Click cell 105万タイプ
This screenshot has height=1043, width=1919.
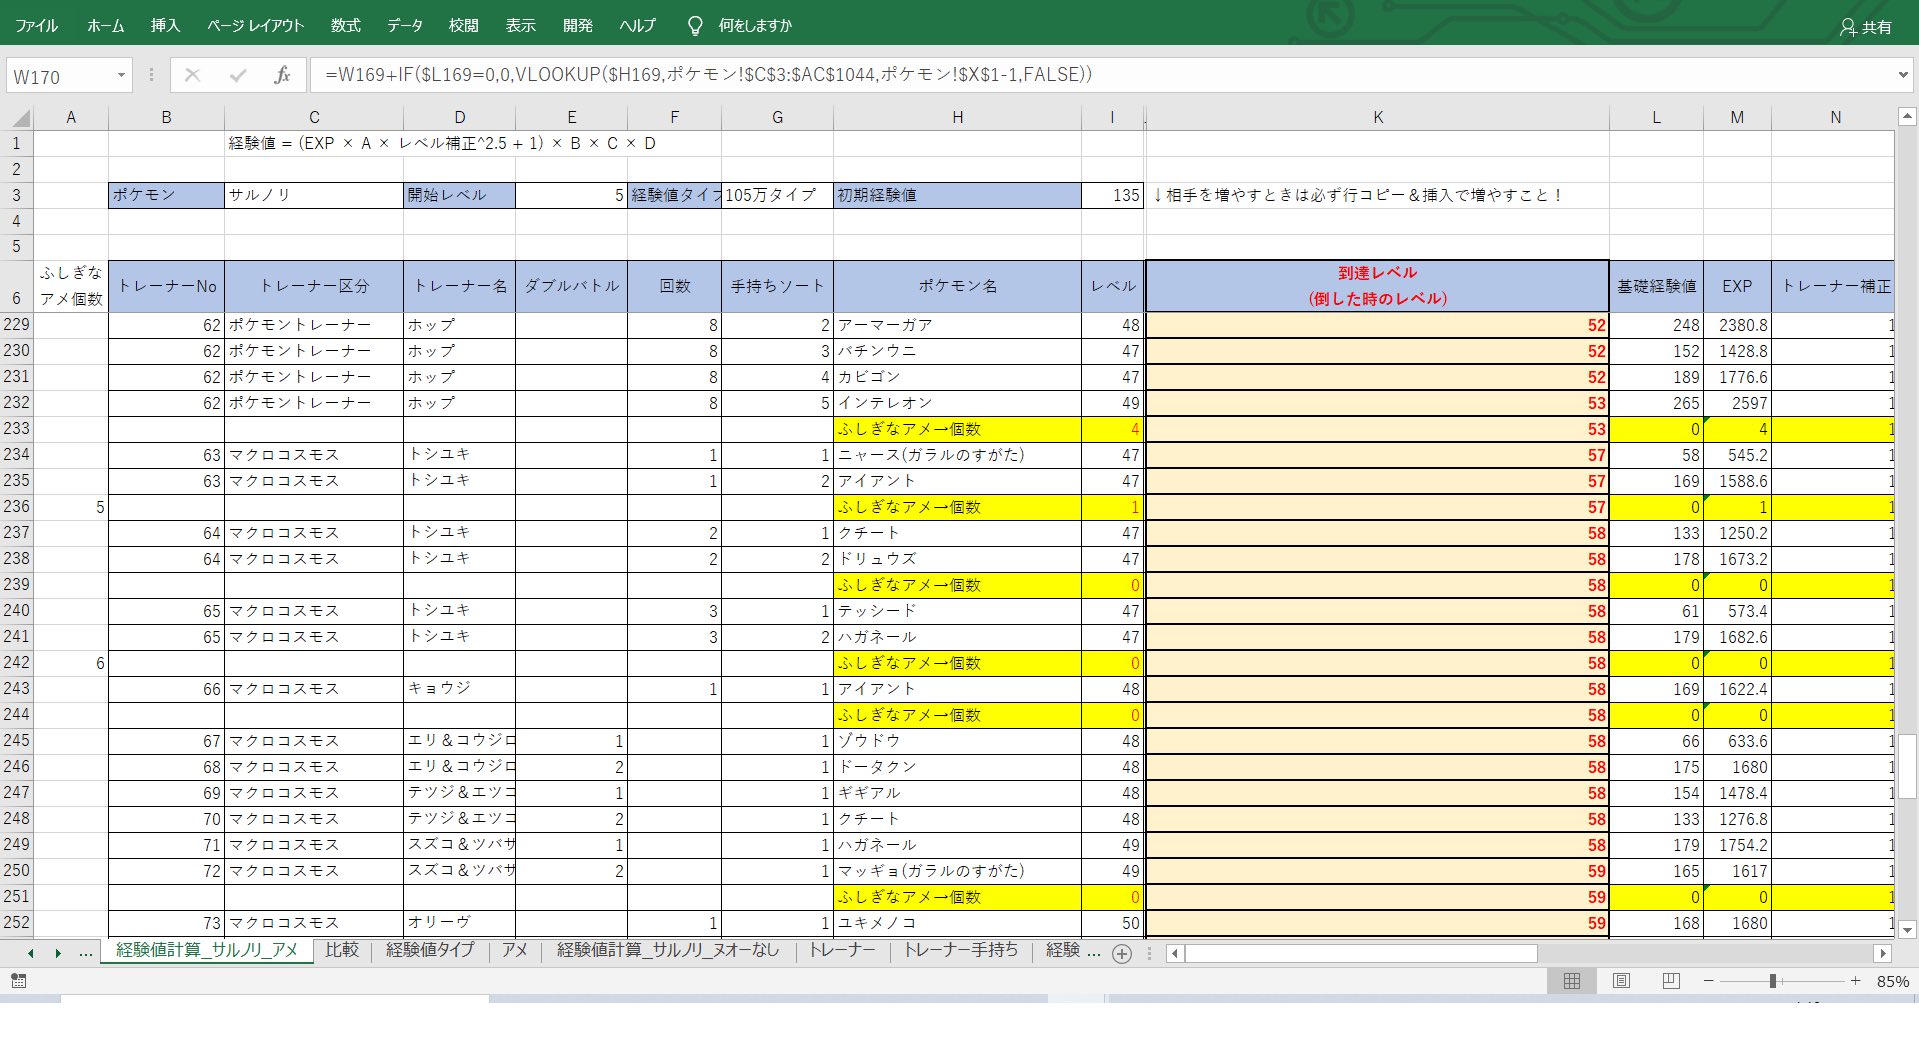pyautogui.click(x=777, y=195)
